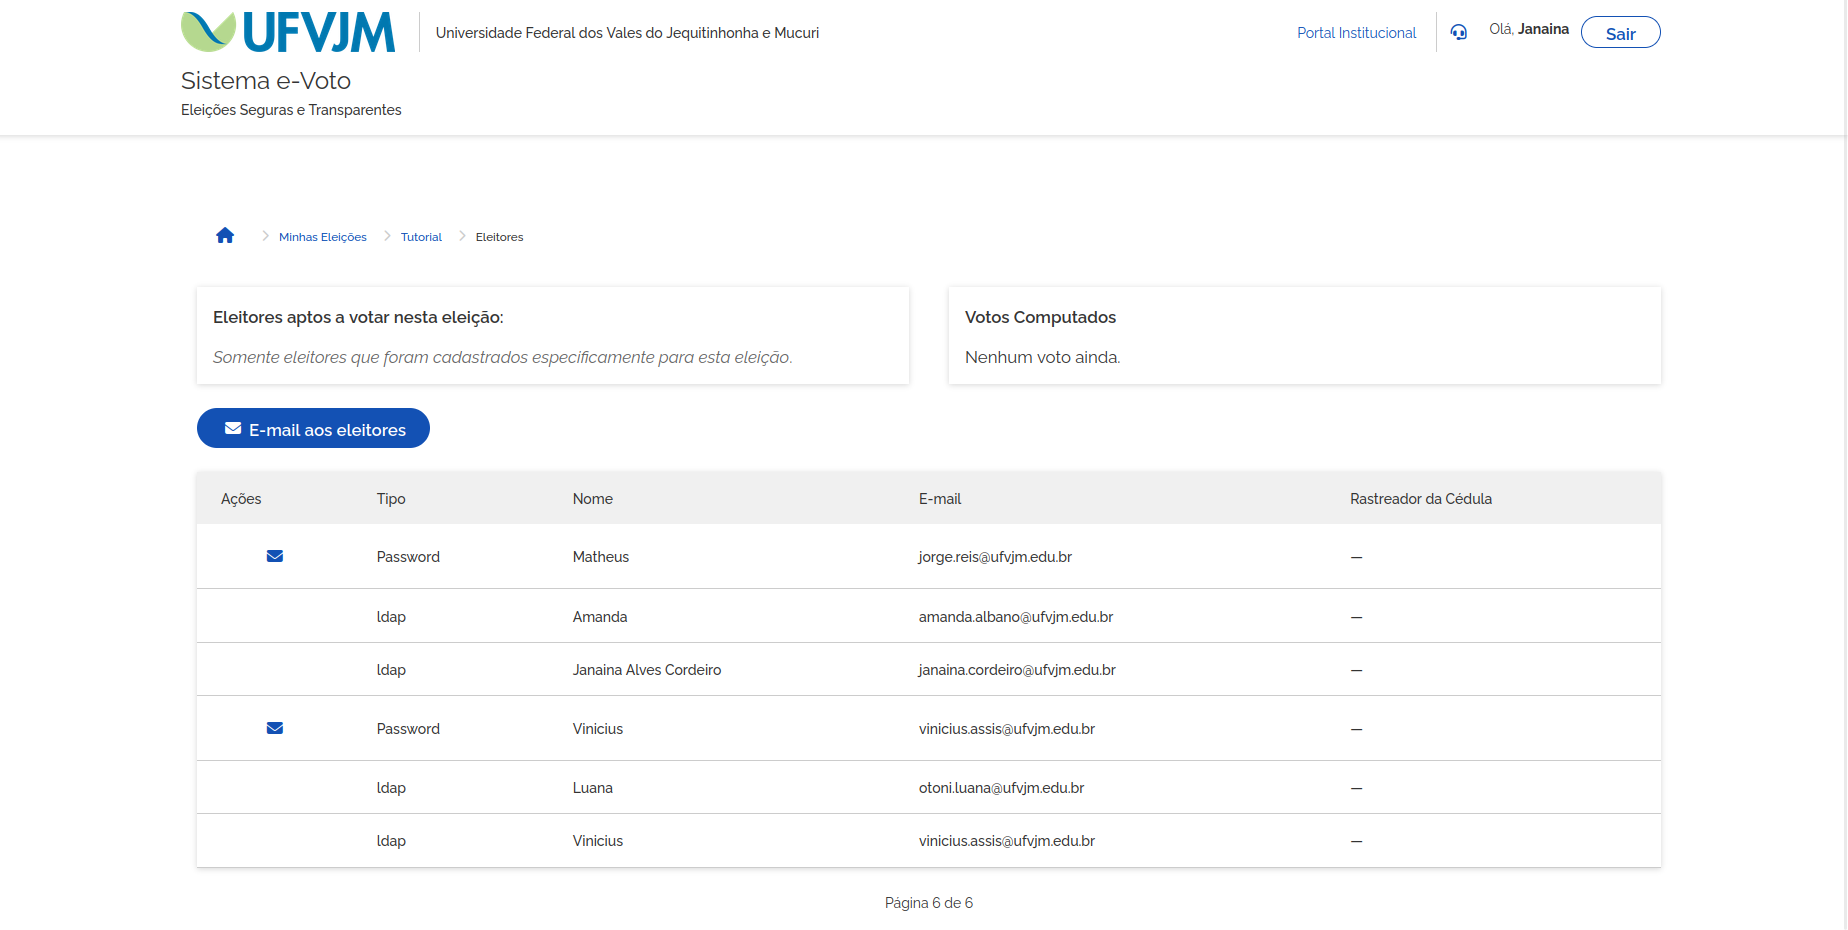Click Nenhum voto ainda text
This screenshot has height=930, width=1848.
[1042, 357]
